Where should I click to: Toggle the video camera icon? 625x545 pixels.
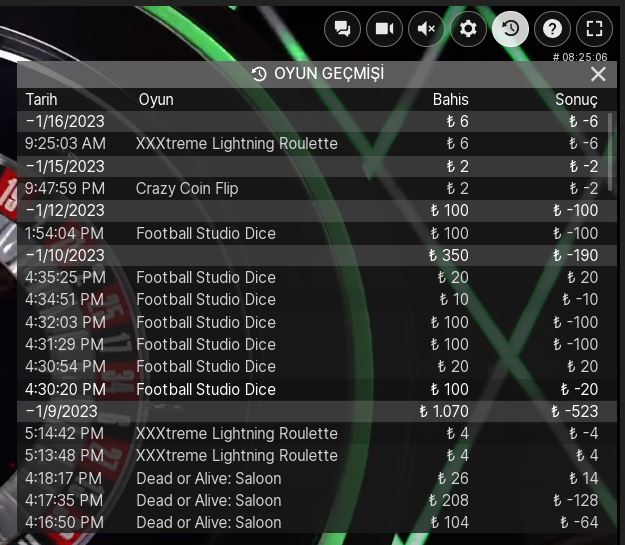(x=384, y=29)
